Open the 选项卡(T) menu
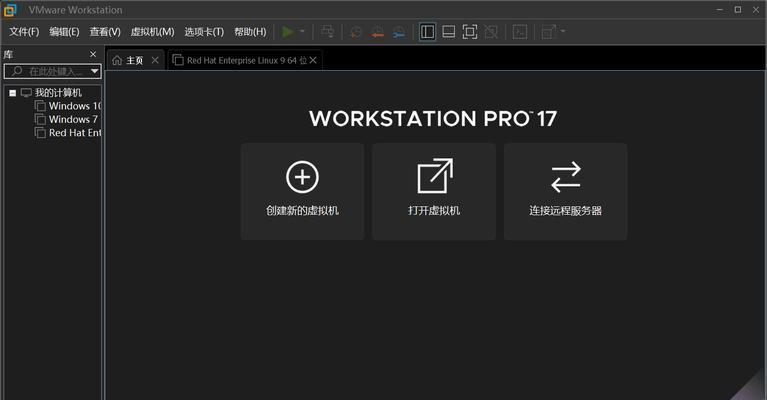 point(204,32)
